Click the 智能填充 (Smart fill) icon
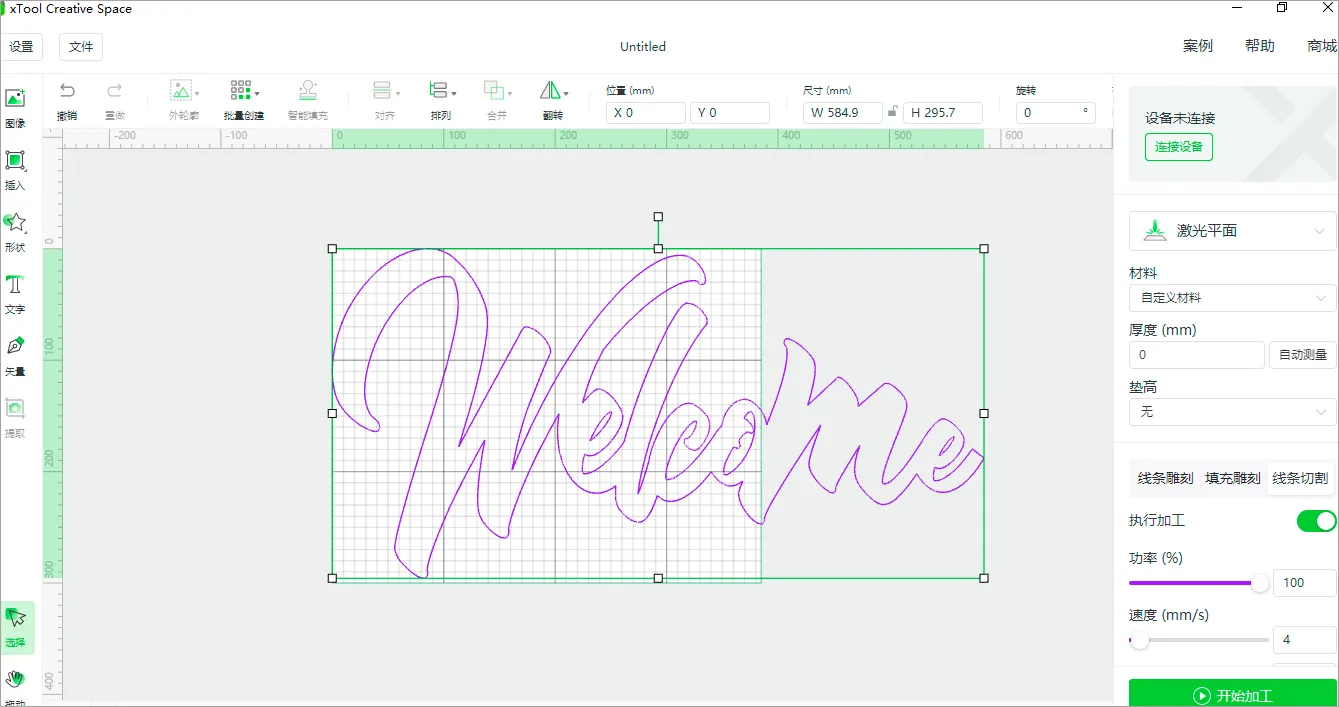The image size is (1339, 707). pyautogui.click(x=308, y=90)
